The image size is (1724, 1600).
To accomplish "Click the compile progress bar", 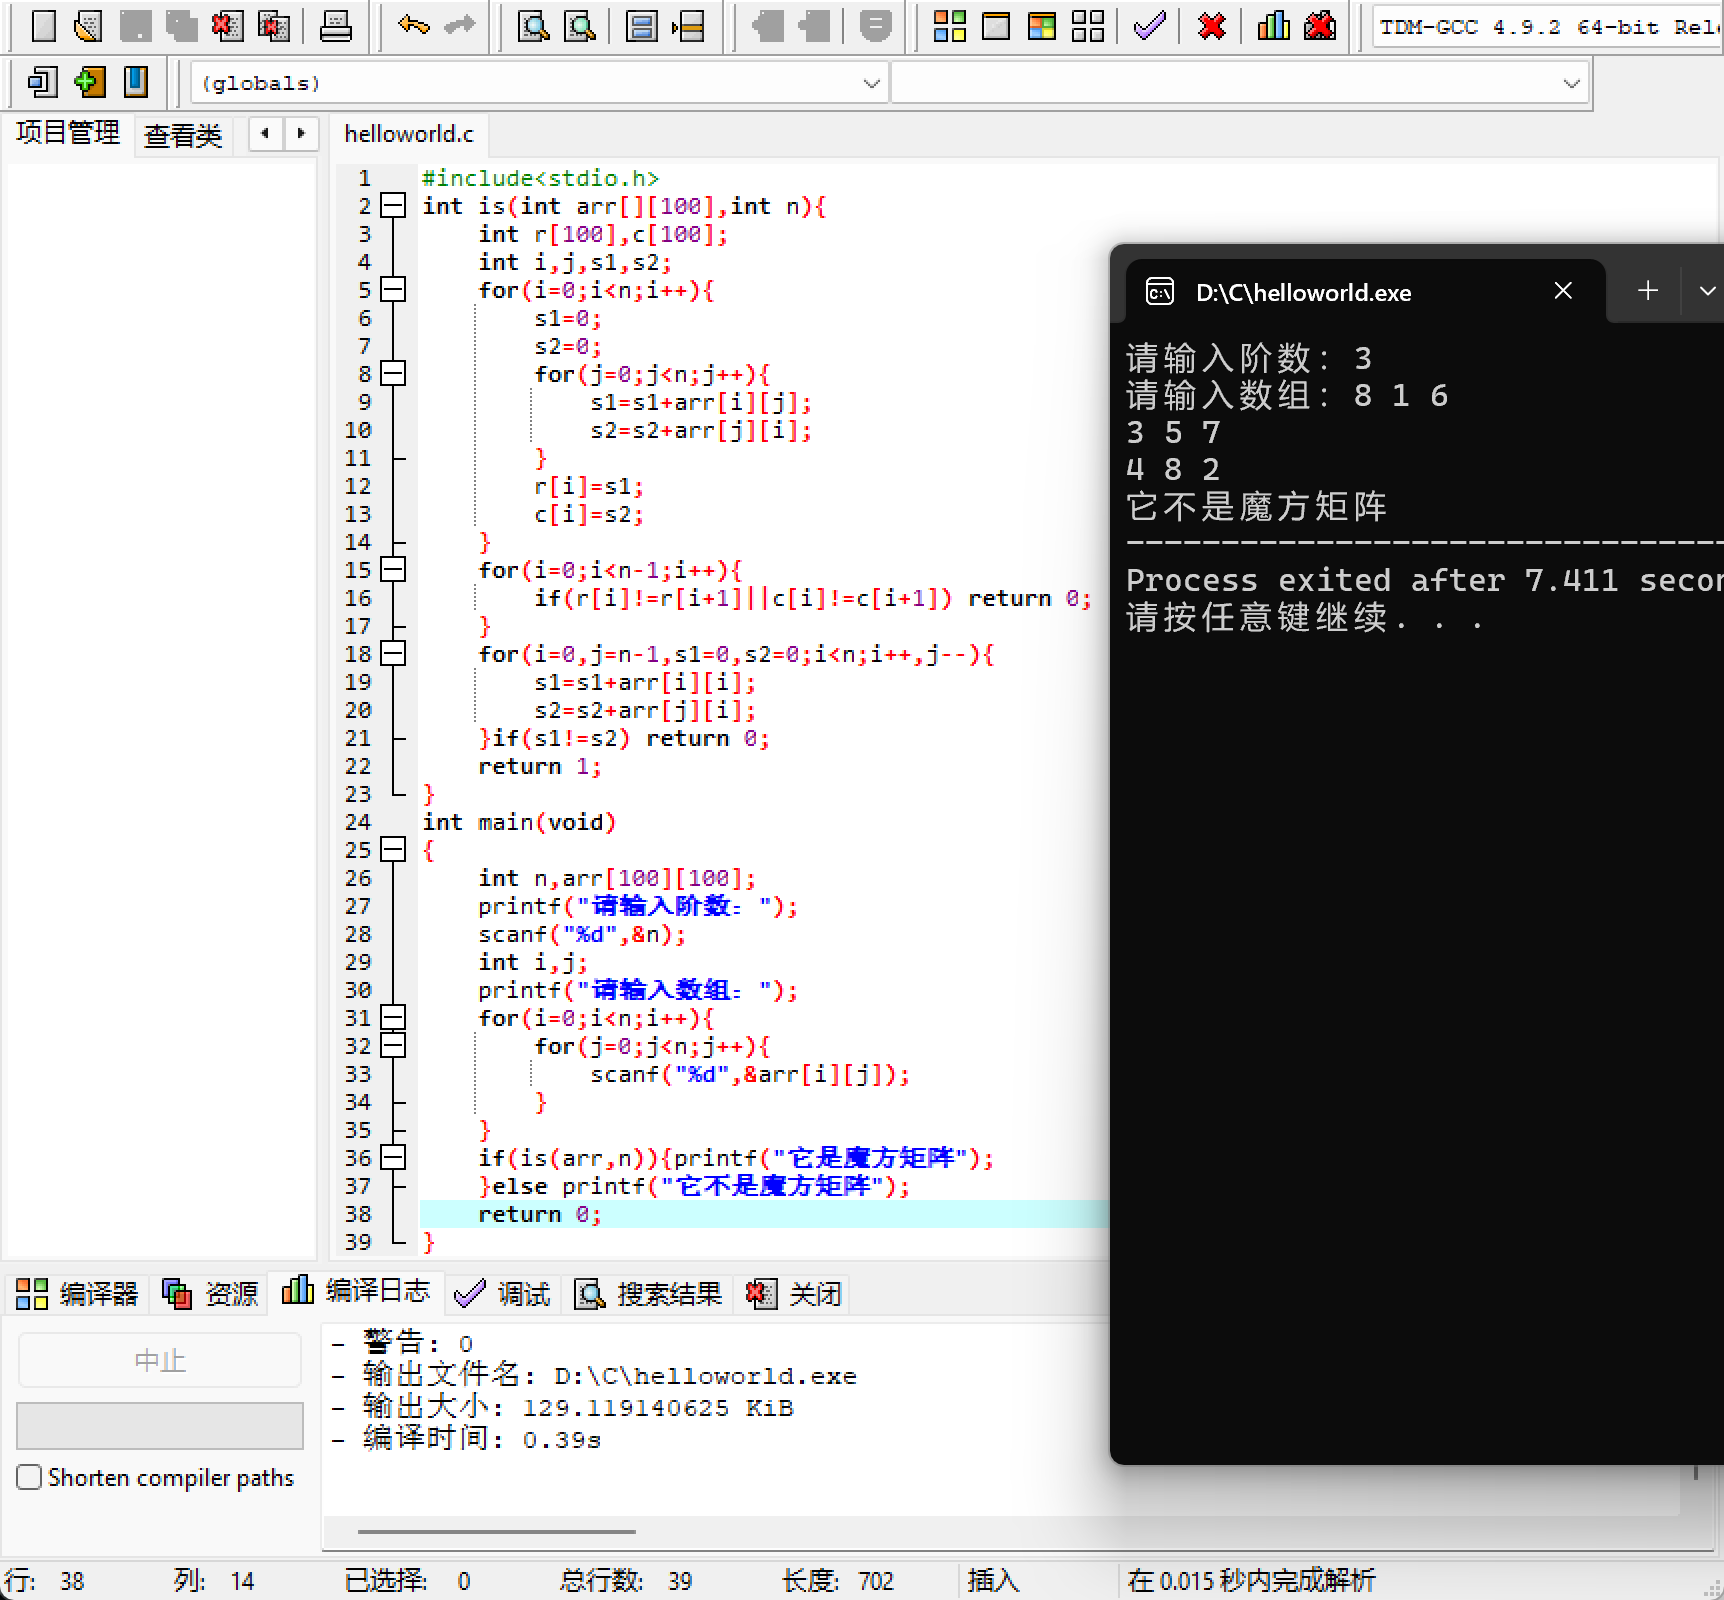I will point(160,1425).
